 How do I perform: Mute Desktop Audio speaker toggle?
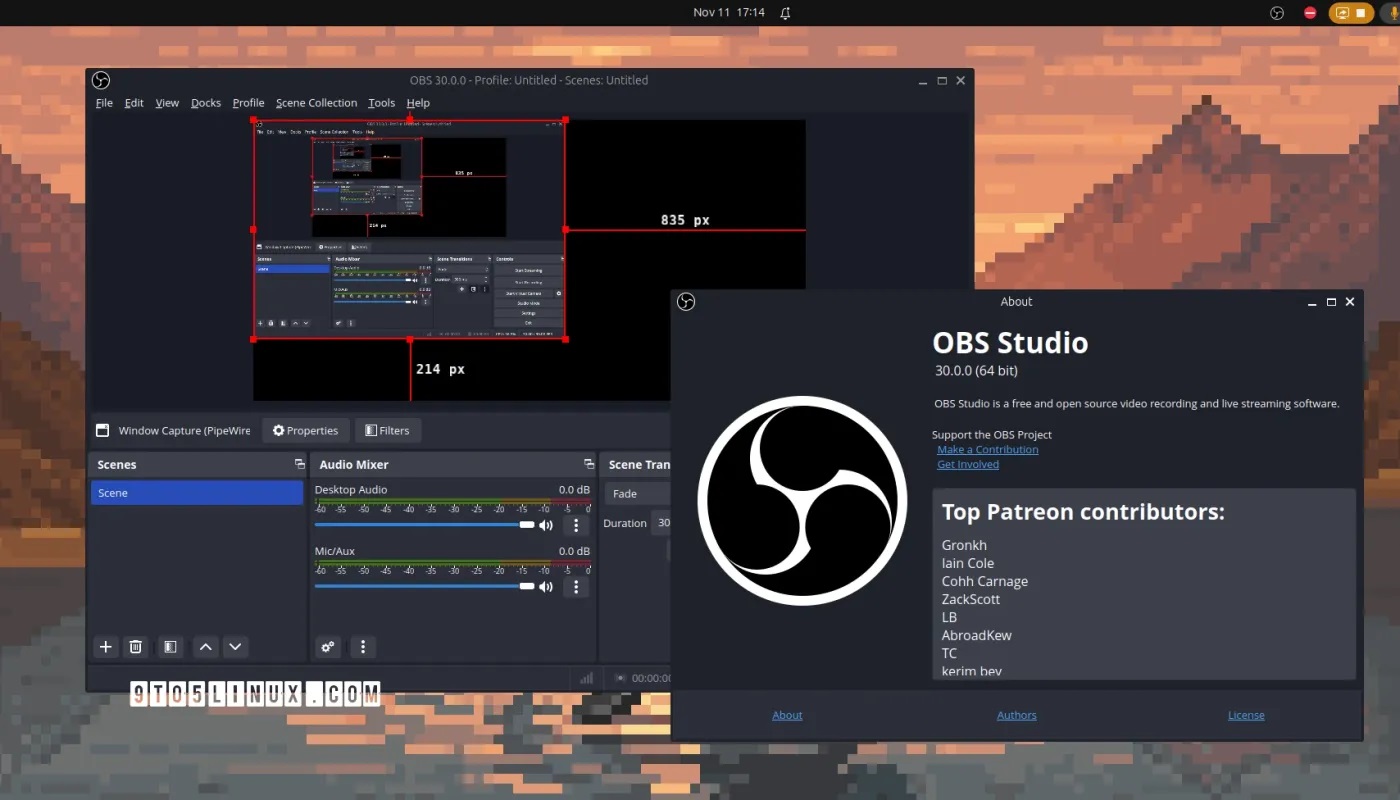[546, 525]
